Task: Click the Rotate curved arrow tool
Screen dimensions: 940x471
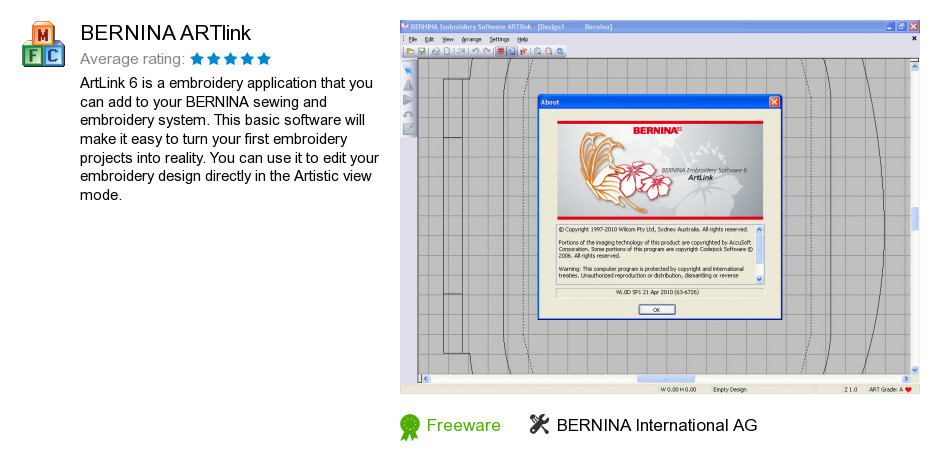Action: tap(408, 114)
